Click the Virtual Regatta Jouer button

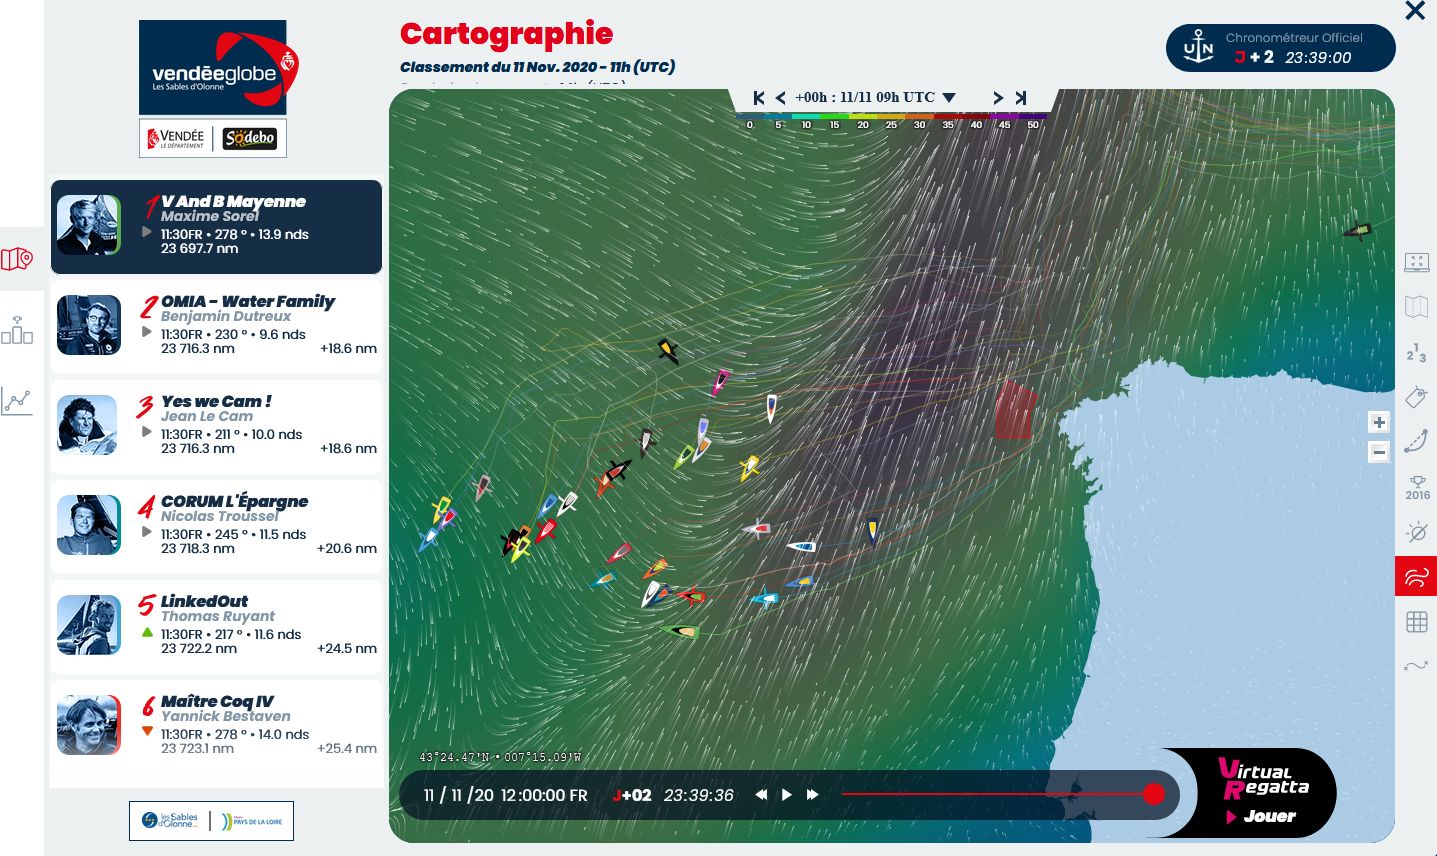click(x=1262, y=794)
